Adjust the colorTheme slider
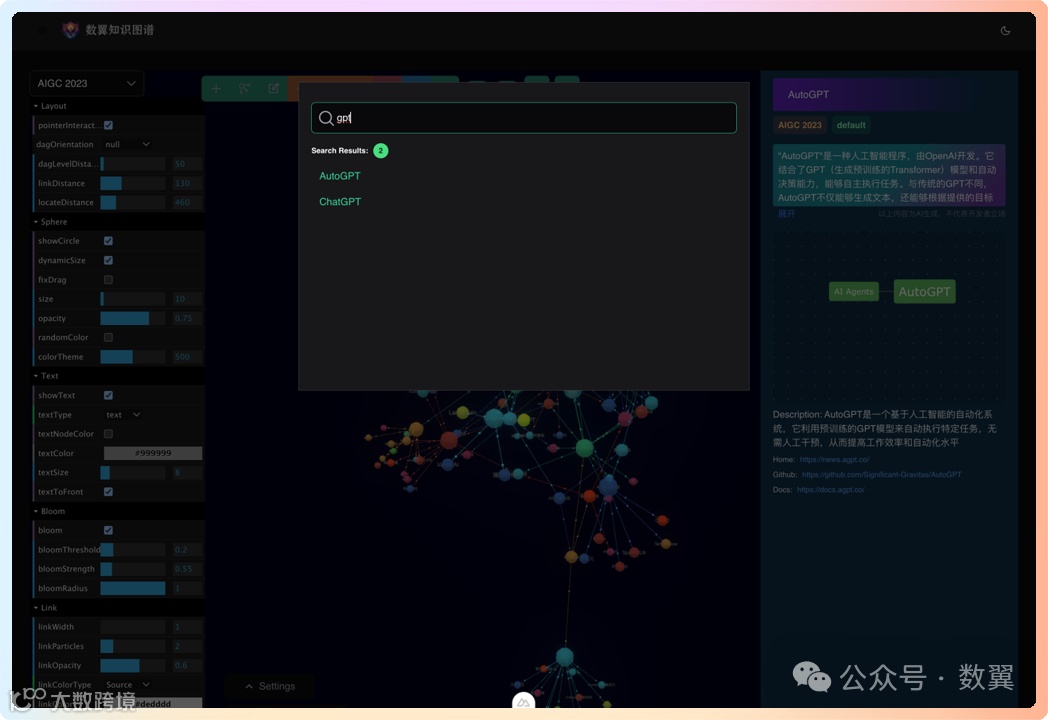This screenshot has width=1048, height=720. click(132, 357)
